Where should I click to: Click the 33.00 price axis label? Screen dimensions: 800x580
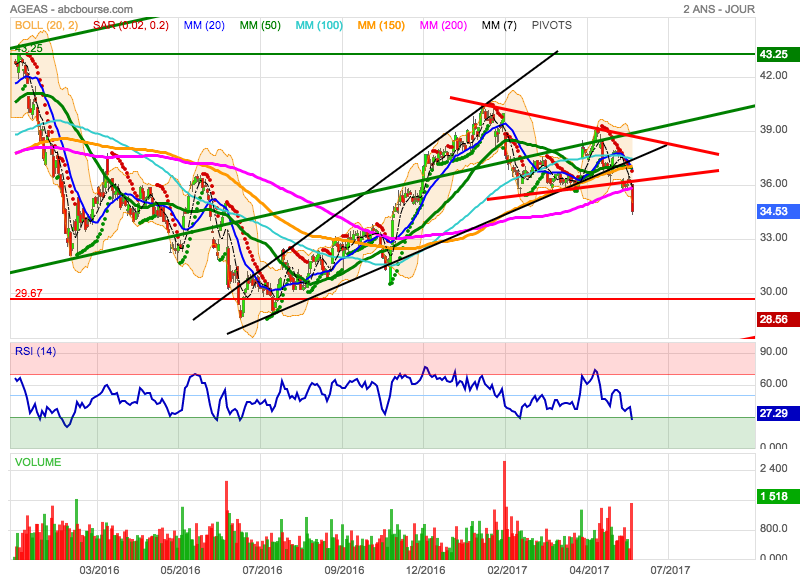773,237
